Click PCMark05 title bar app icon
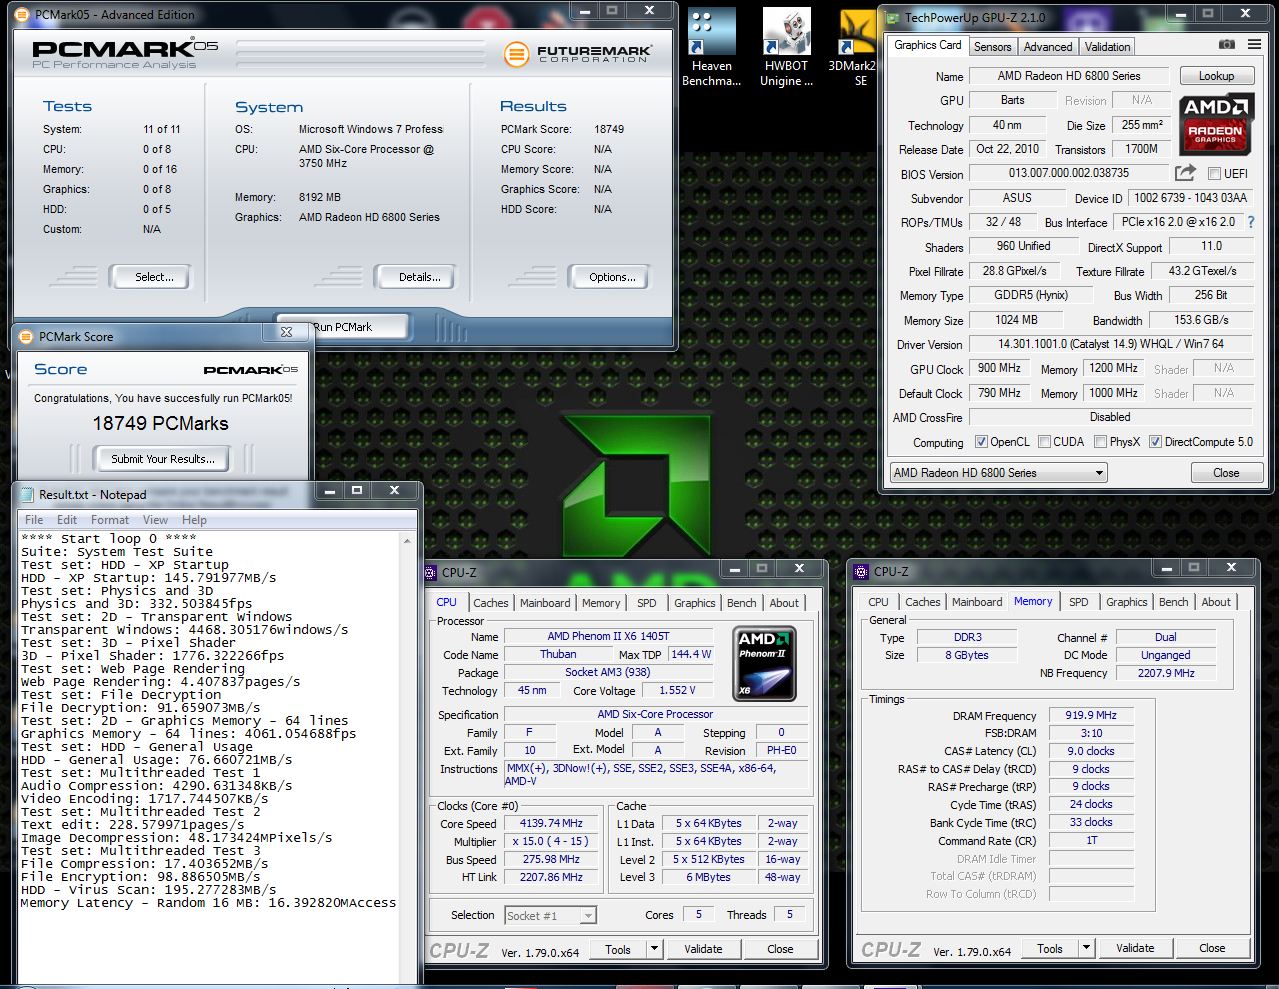The height and width of the screenshot is (989, 1279). pyautogui.click(x=23, y=15)
